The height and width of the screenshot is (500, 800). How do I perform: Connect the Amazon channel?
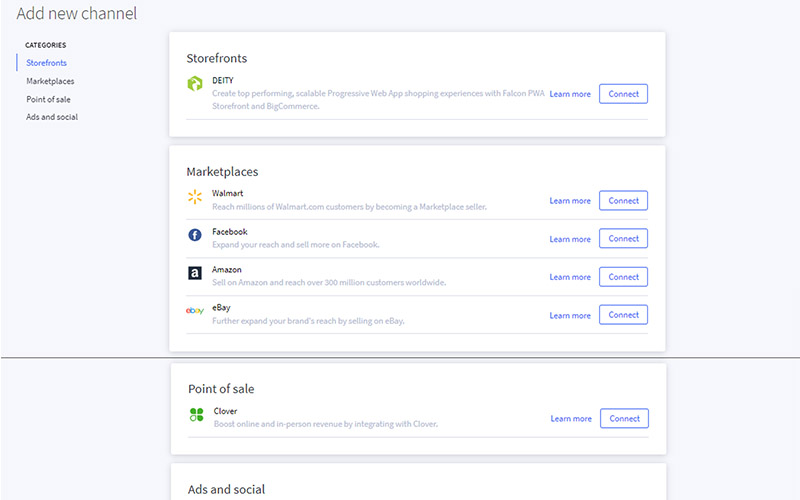tap(623, 277)
